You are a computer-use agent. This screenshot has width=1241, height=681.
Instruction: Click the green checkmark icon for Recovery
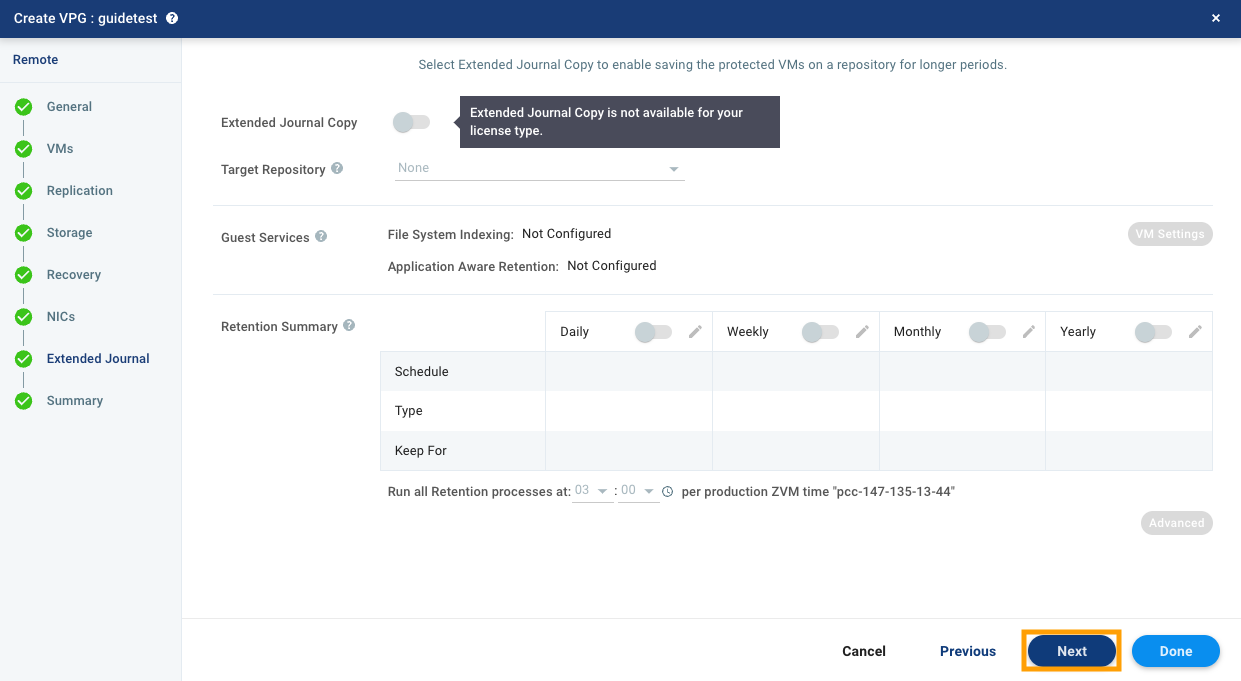24,275
